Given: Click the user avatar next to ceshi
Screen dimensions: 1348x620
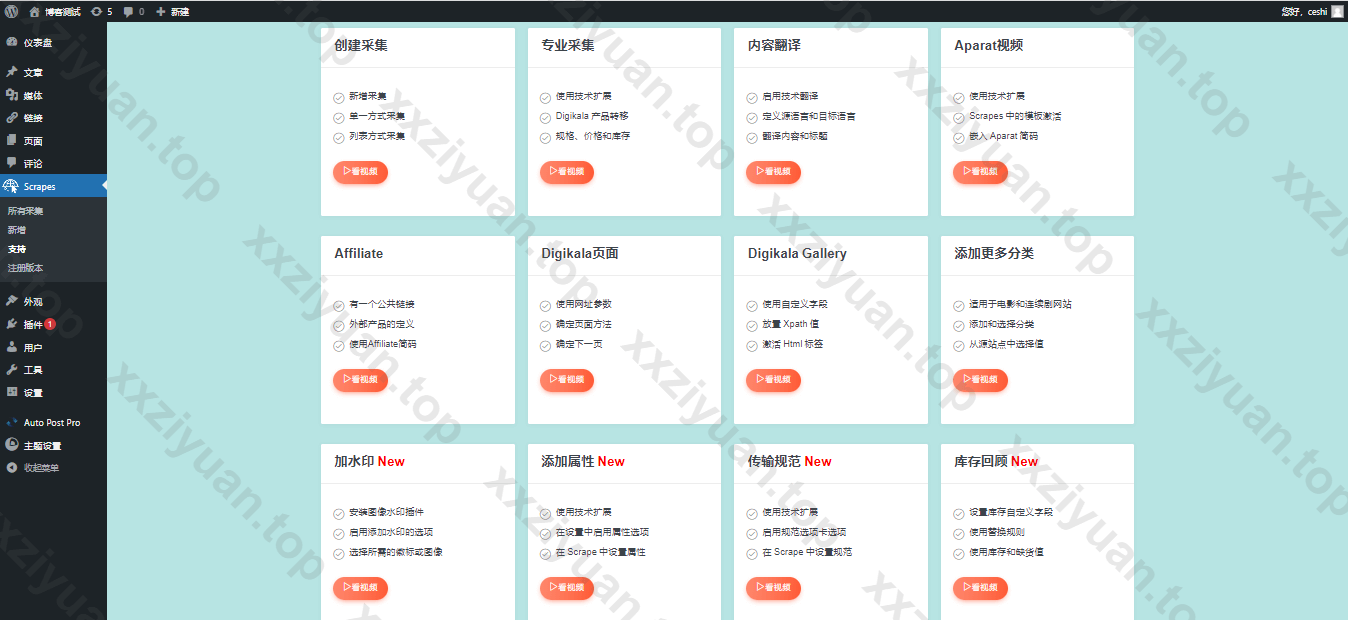Looking at the screenshot, I should click(x=1337, y=12).
